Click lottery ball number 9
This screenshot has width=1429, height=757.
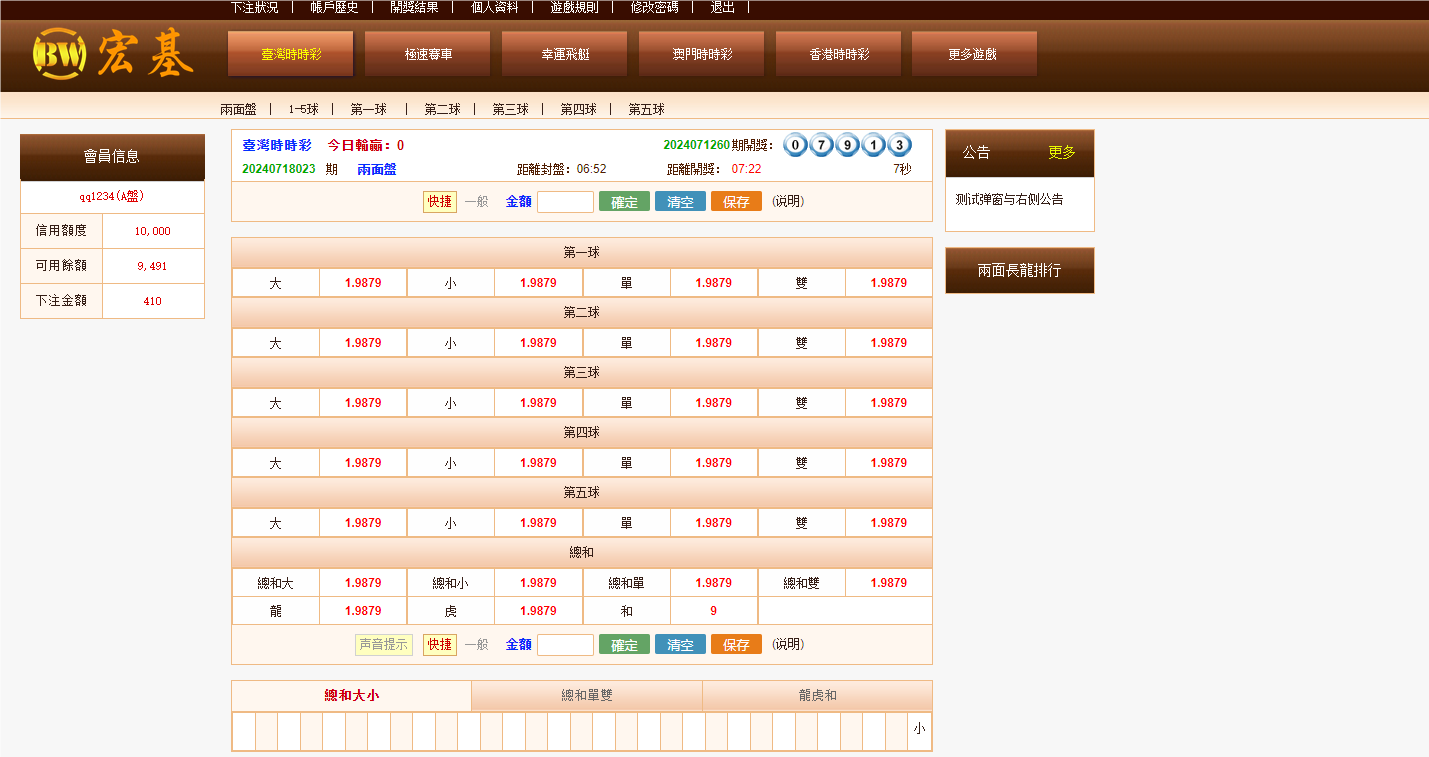tap(848, 144)
